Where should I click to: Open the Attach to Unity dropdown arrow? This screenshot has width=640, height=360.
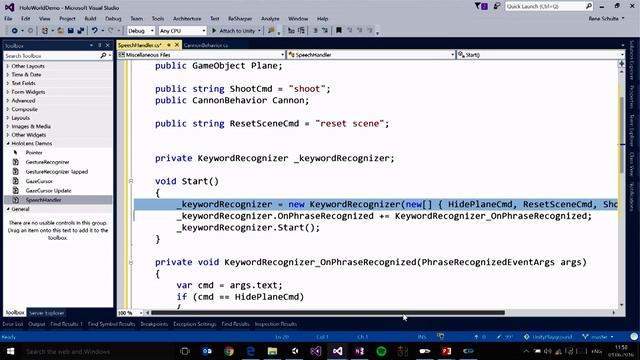coord(259,31)
